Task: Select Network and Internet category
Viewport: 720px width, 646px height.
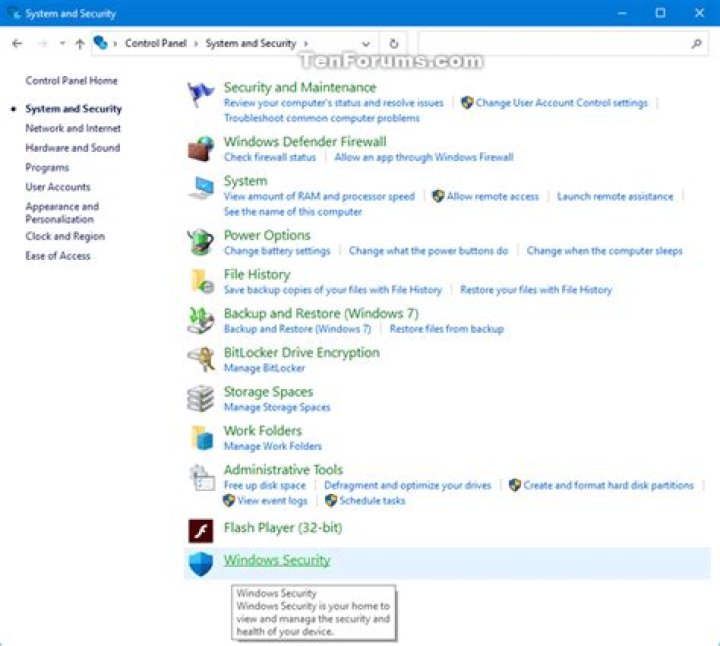Action: pyautogui.click(x=73, y=128)
